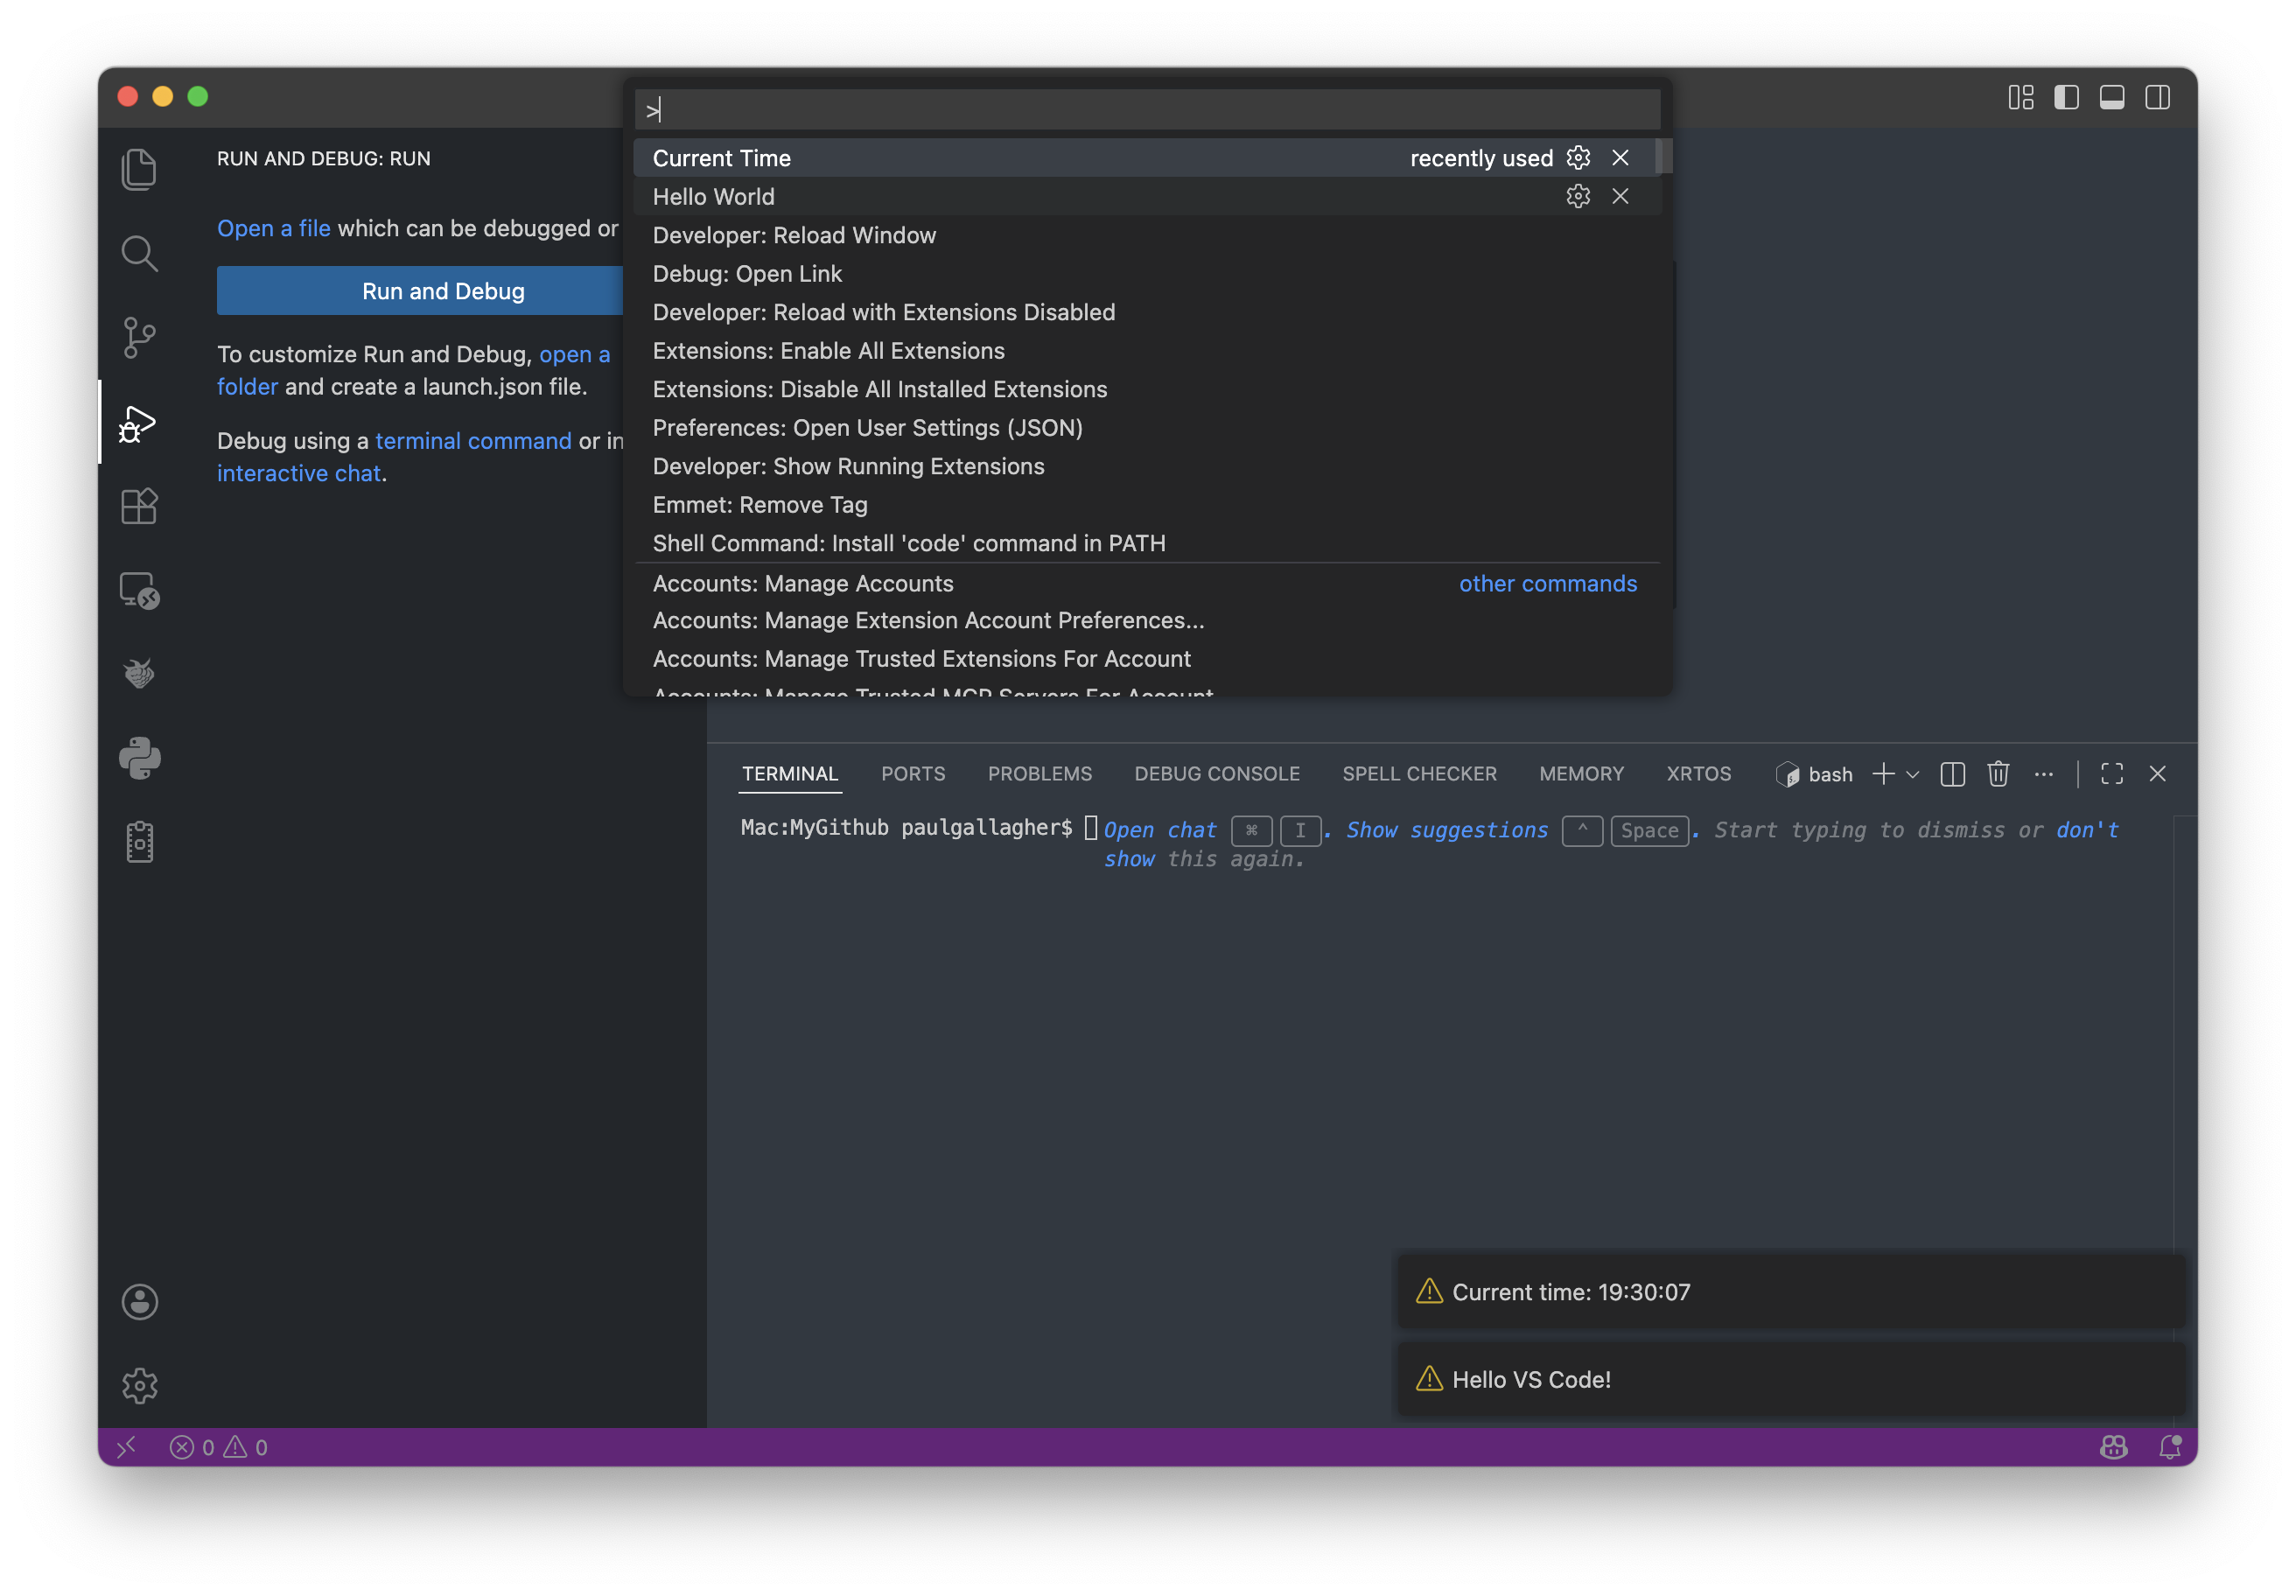The image size is (2296, 1596).
Task: Toggle the primary side bar visibility
Action: pyautogui.click(x=2066, y=97)
